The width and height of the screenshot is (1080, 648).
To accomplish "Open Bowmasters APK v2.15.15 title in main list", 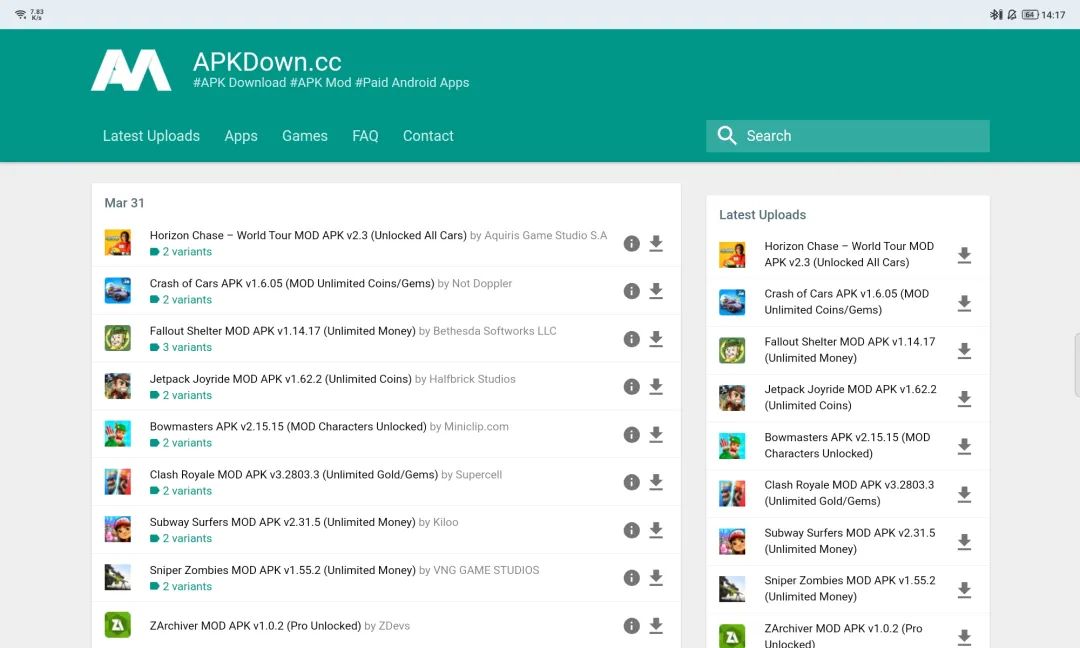I will click(x=288, y=426).
